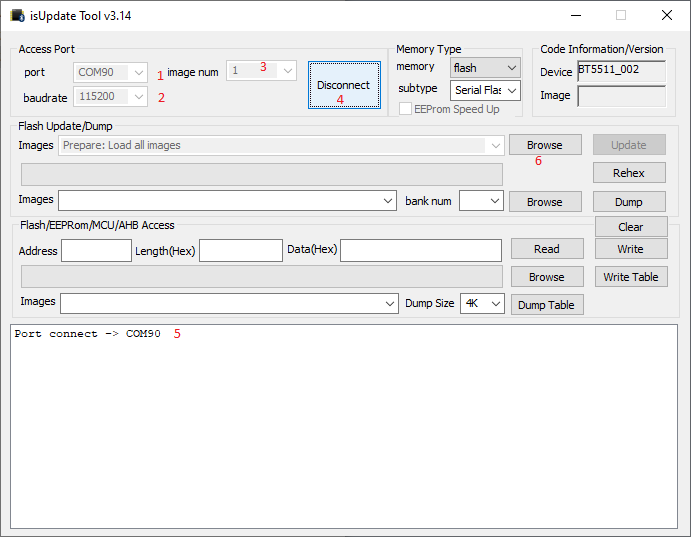Screen dimensions: 691x537
Task: Open the Dump Size 4K dropdown
Action: click(482, 303)
